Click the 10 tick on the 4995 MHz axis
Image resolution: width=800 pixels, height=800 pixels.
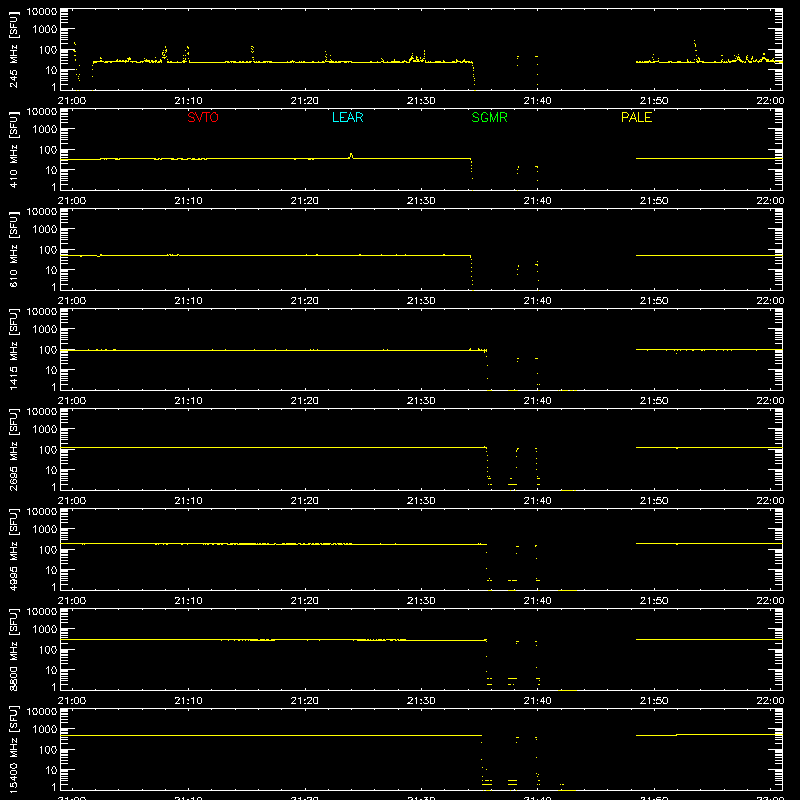point(51,570)
